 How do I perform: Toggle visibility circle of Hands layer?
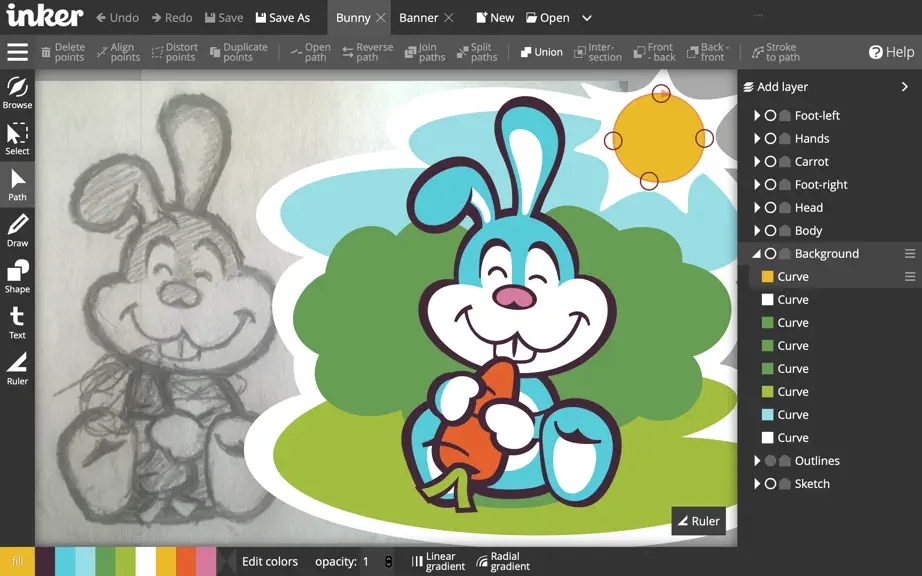tap(770, 139)
